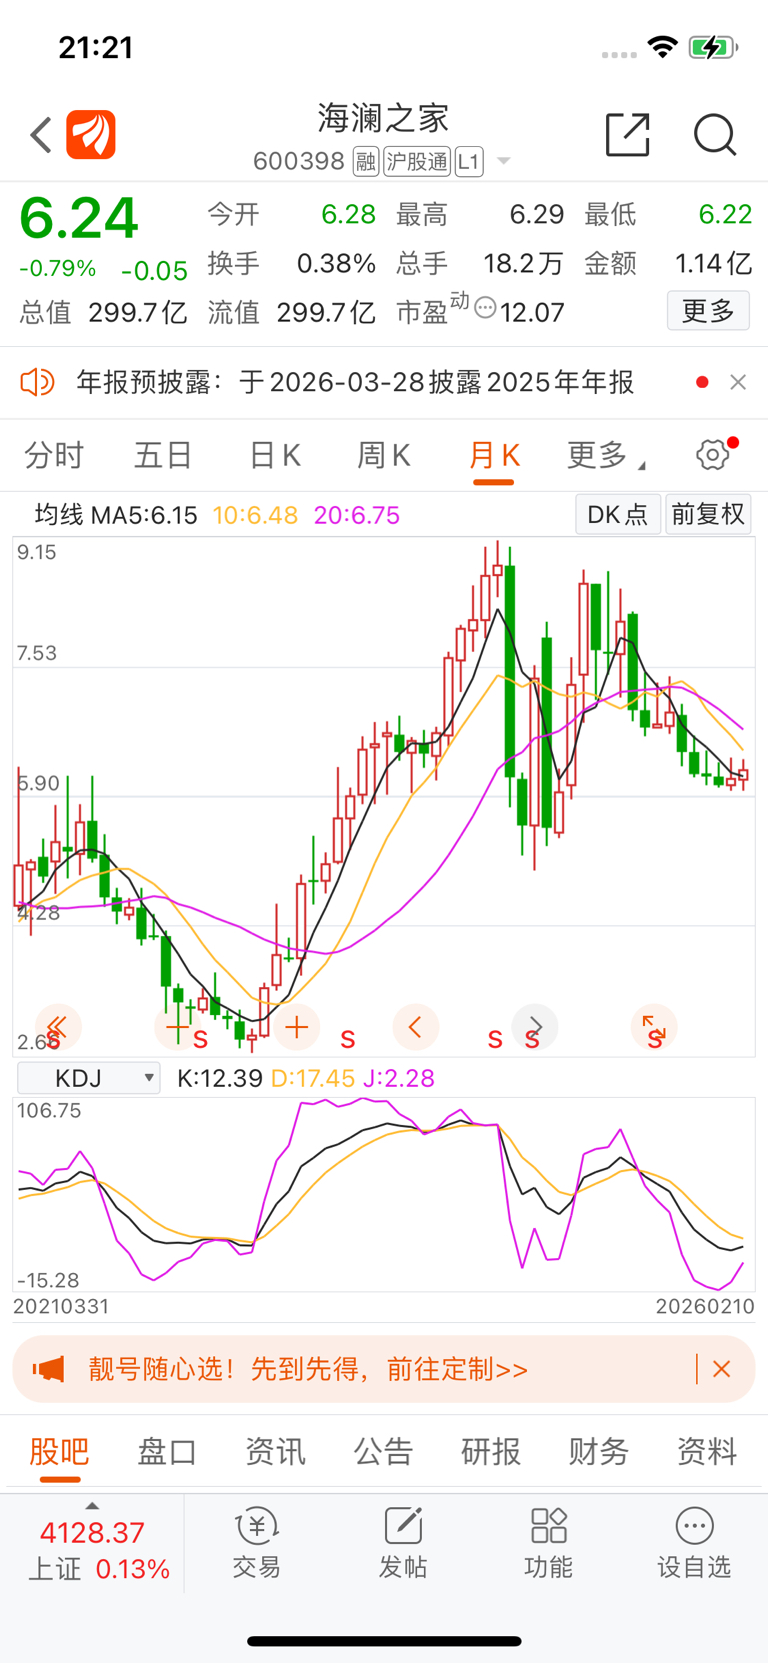Open chart settings gear icon

tap(713, 455)
